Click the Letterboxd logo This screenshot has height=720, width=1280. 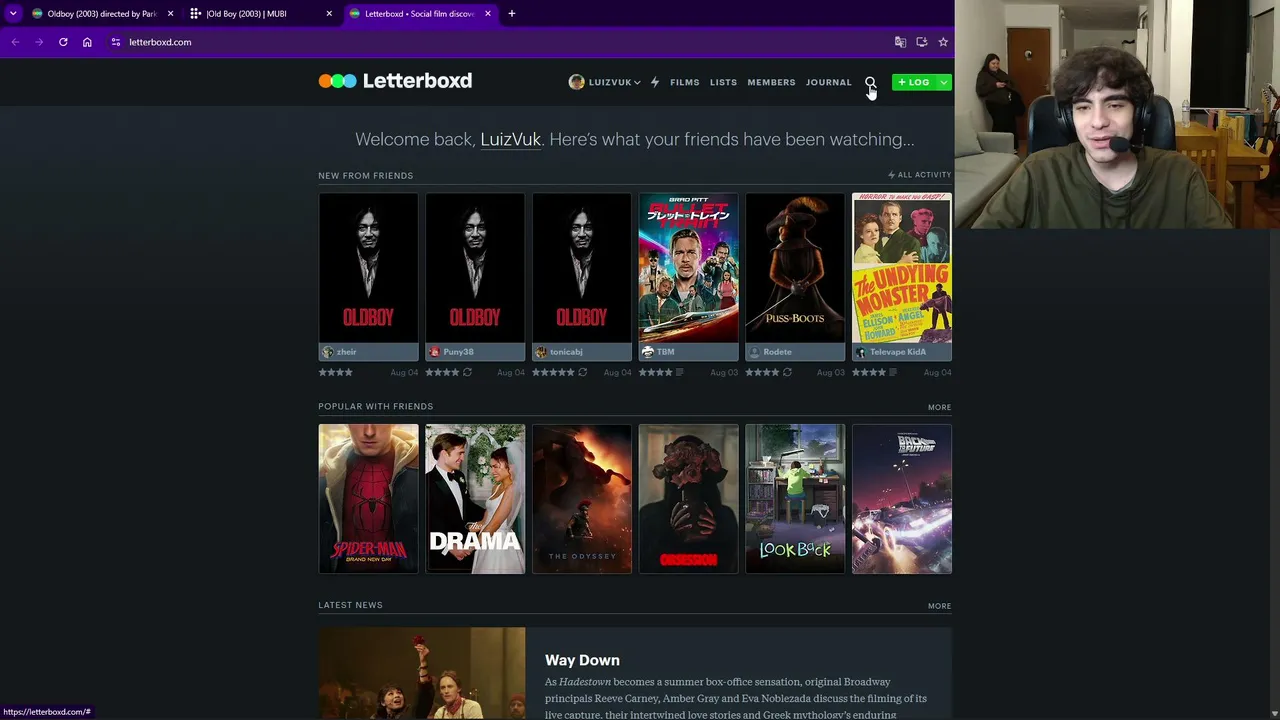coord(395,81)
